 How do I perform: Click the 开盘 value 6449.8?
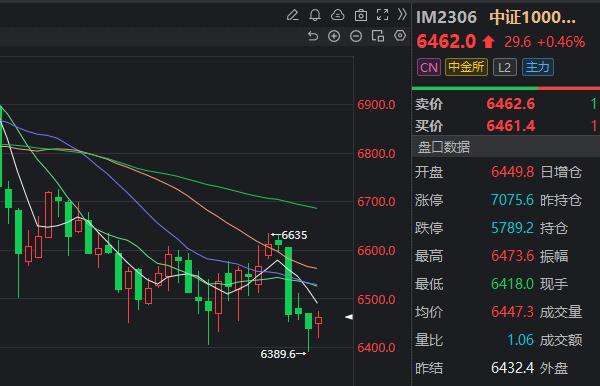point(512,172)
